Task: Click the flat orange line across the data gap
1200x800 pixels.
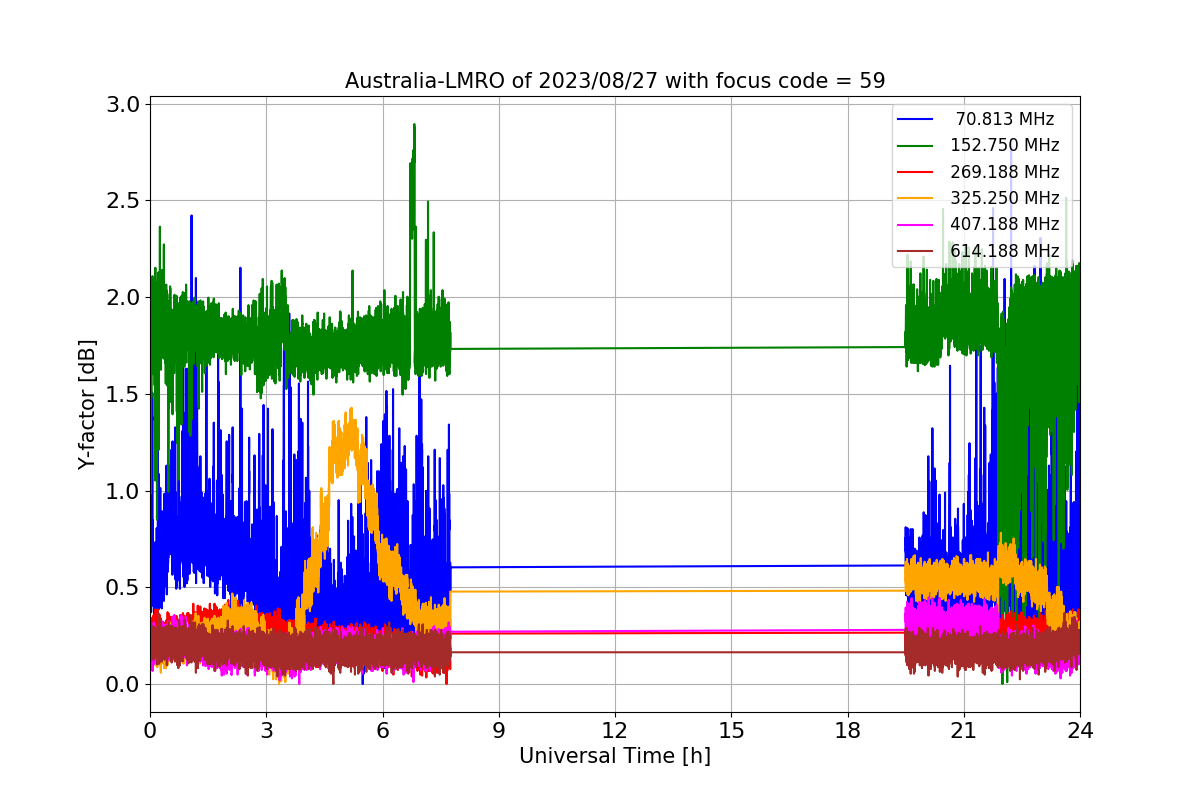Action: click(x=678, y=590)
